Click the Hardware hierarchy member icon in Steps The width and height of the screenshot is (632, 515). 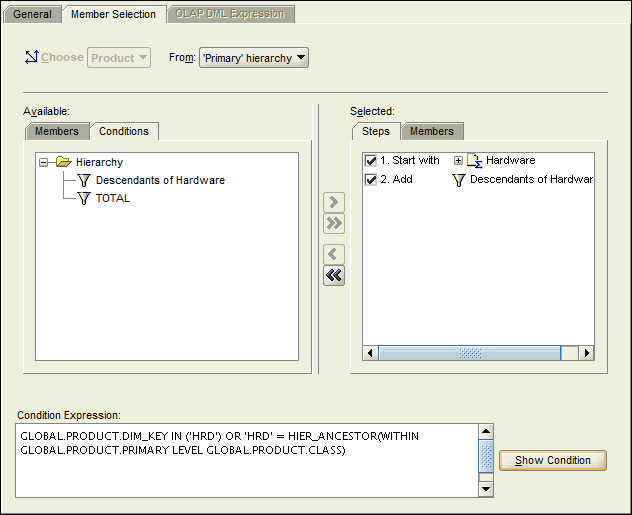(474, 160)
